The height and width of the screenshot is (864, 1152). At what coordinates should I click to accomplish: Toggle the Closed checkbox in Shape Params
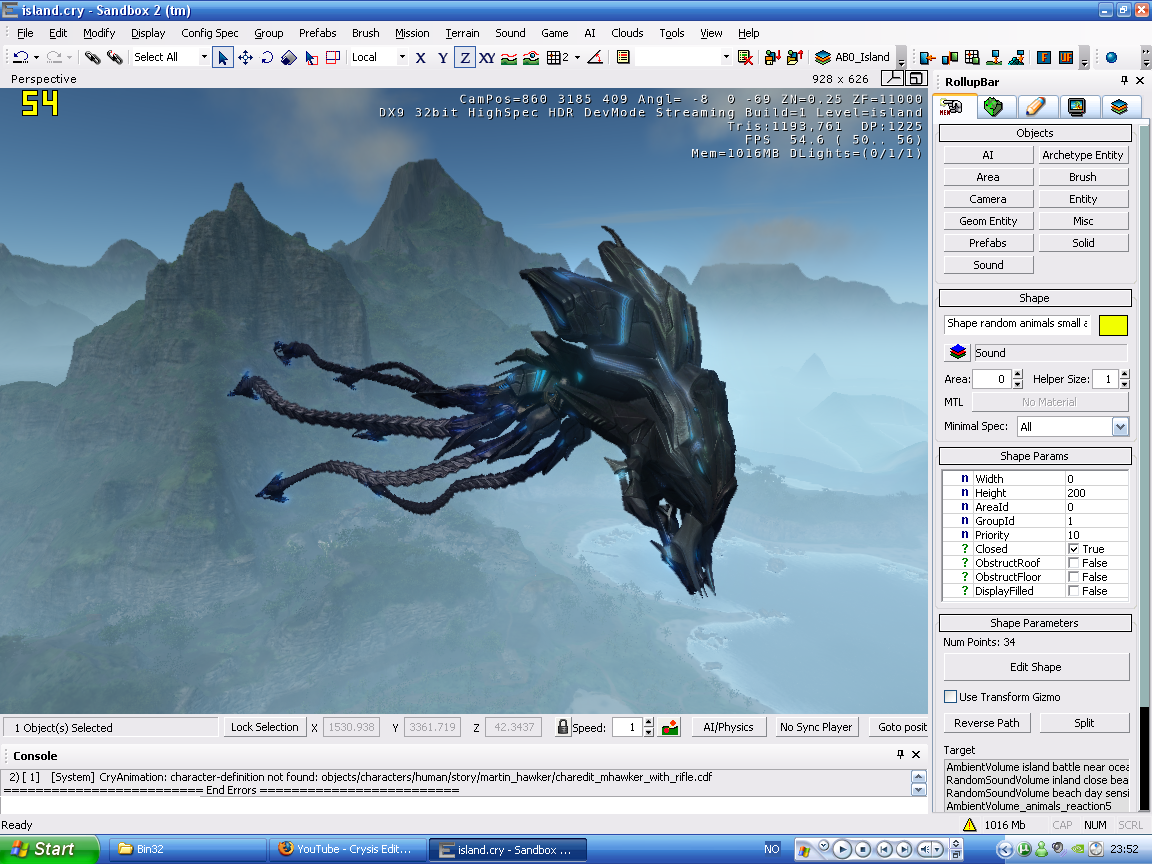tap(1073, 549)
